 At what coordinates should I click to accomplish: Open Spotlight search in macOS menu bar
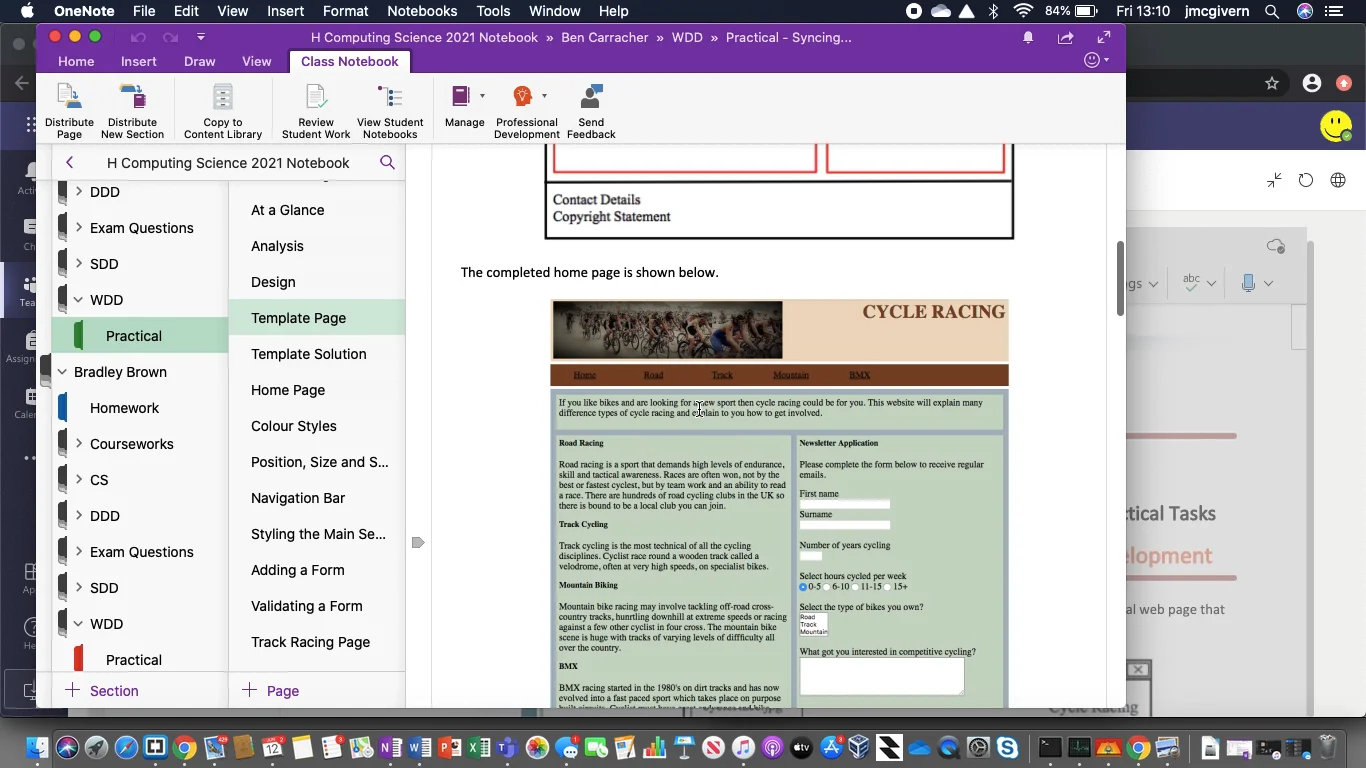[x=1271, y=11]
